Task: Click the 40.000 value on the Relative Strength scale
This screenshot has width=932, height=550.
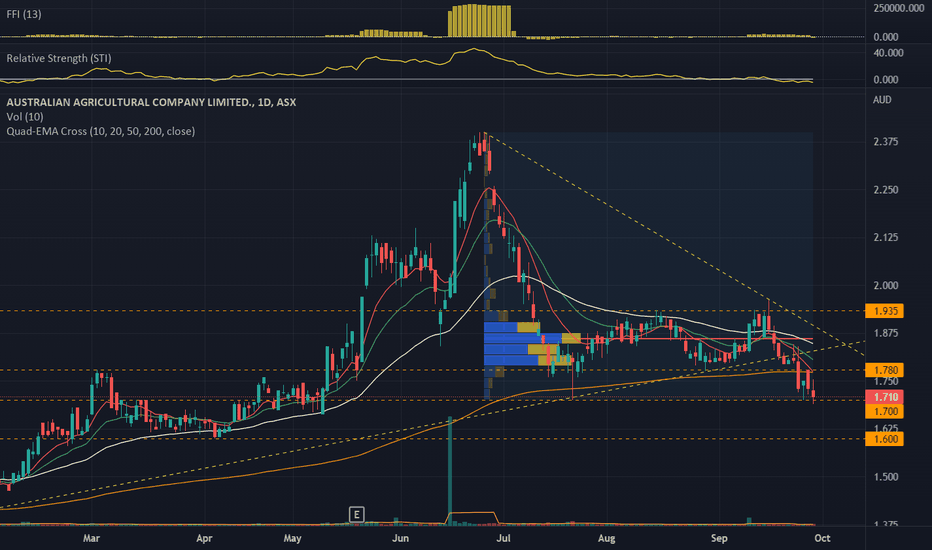Action: pos(889,53)
